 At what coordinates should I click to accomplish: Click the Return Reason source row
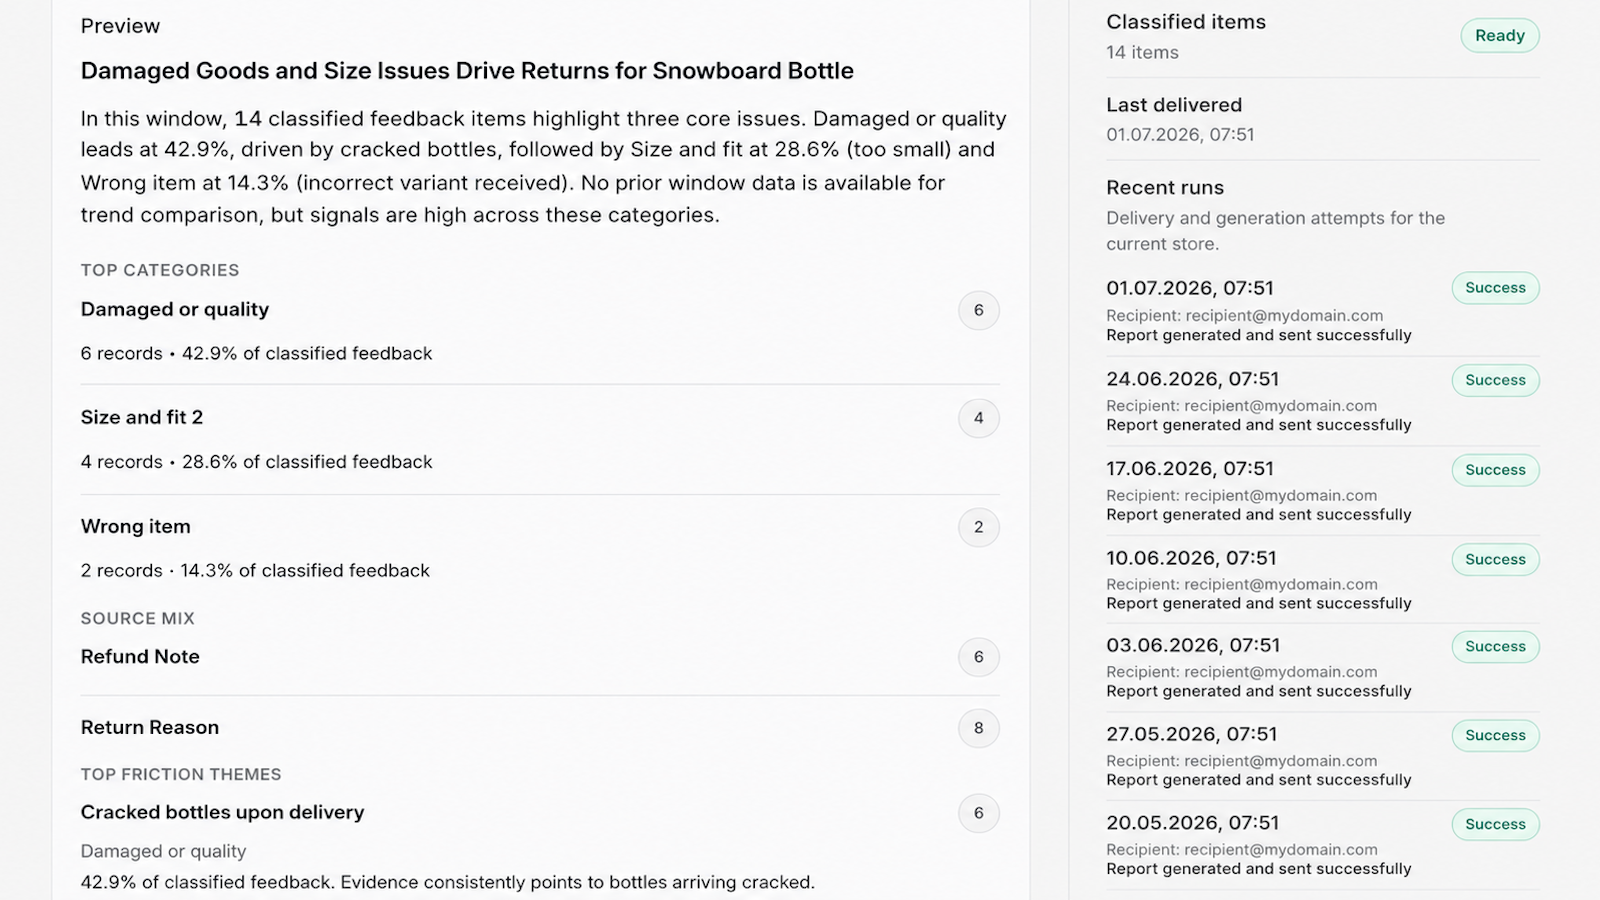[x=540, y=728]
